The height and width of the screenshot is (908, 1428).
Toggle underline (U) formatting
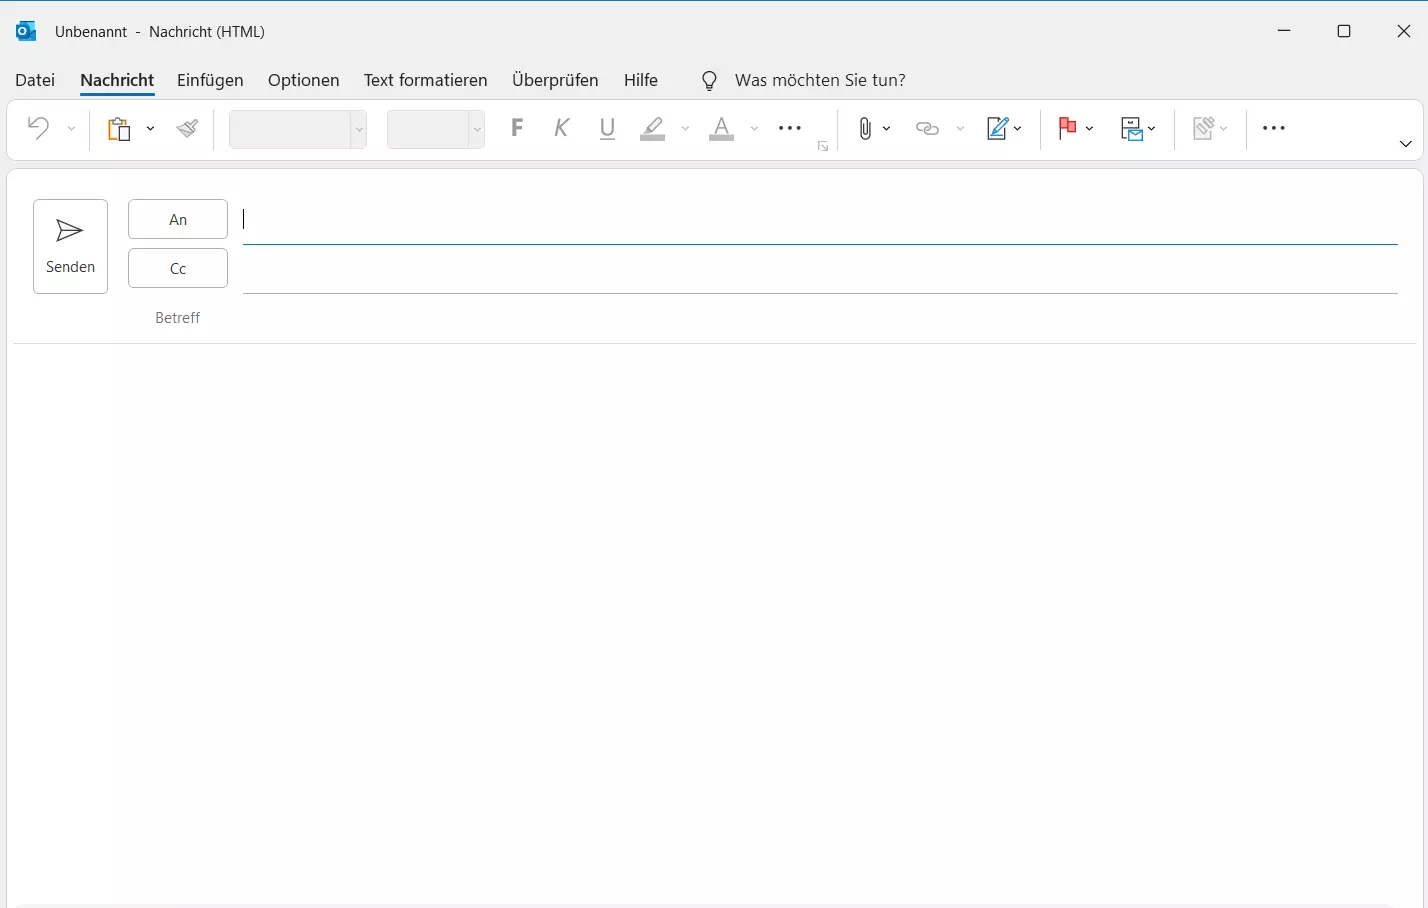(607, 128)
